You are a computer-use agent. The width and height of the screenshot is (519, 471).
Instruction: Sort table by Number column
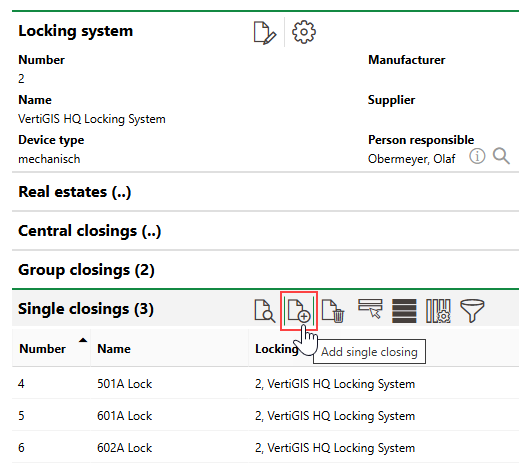42,349
